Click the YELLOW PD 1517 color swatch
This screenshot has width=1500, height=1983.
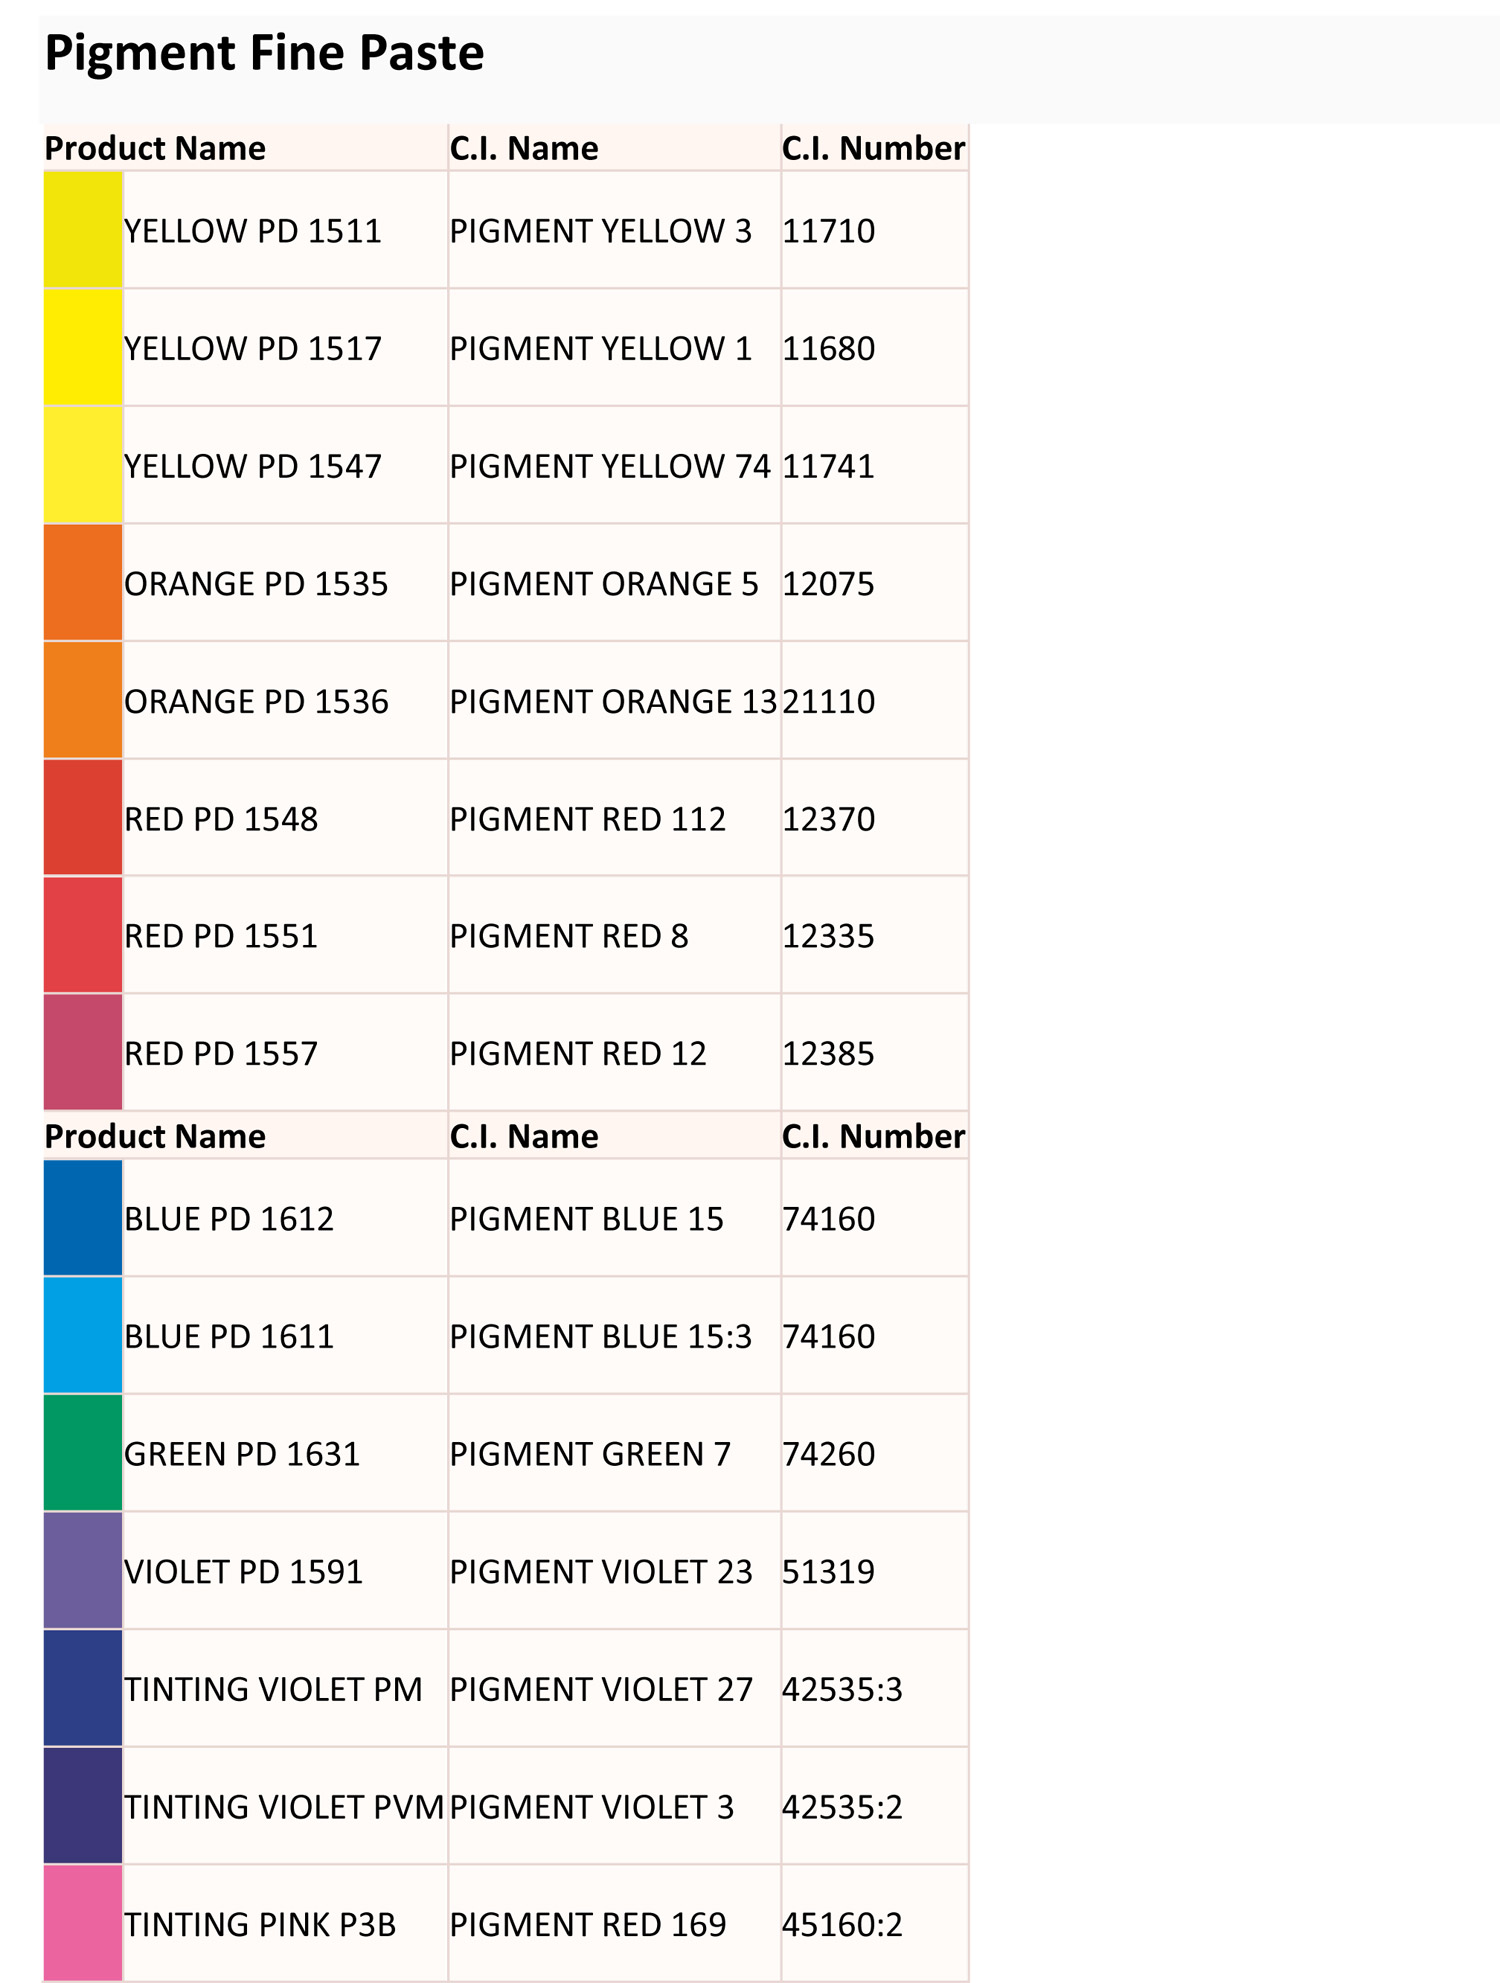[83, 348]
